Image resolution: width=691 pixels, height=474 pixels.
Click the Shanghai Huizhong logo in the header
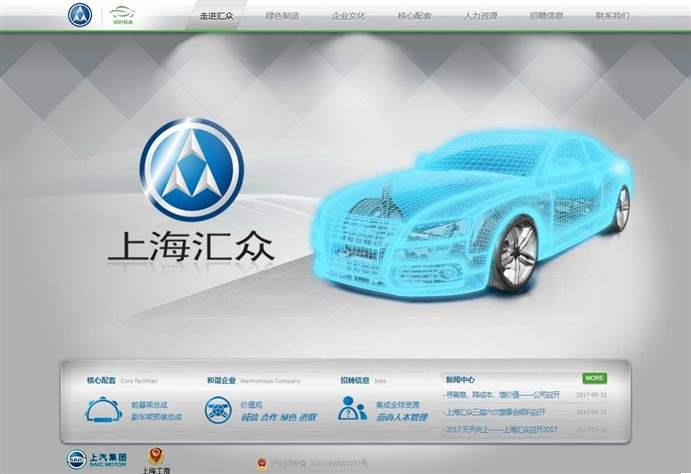(80, 15)
